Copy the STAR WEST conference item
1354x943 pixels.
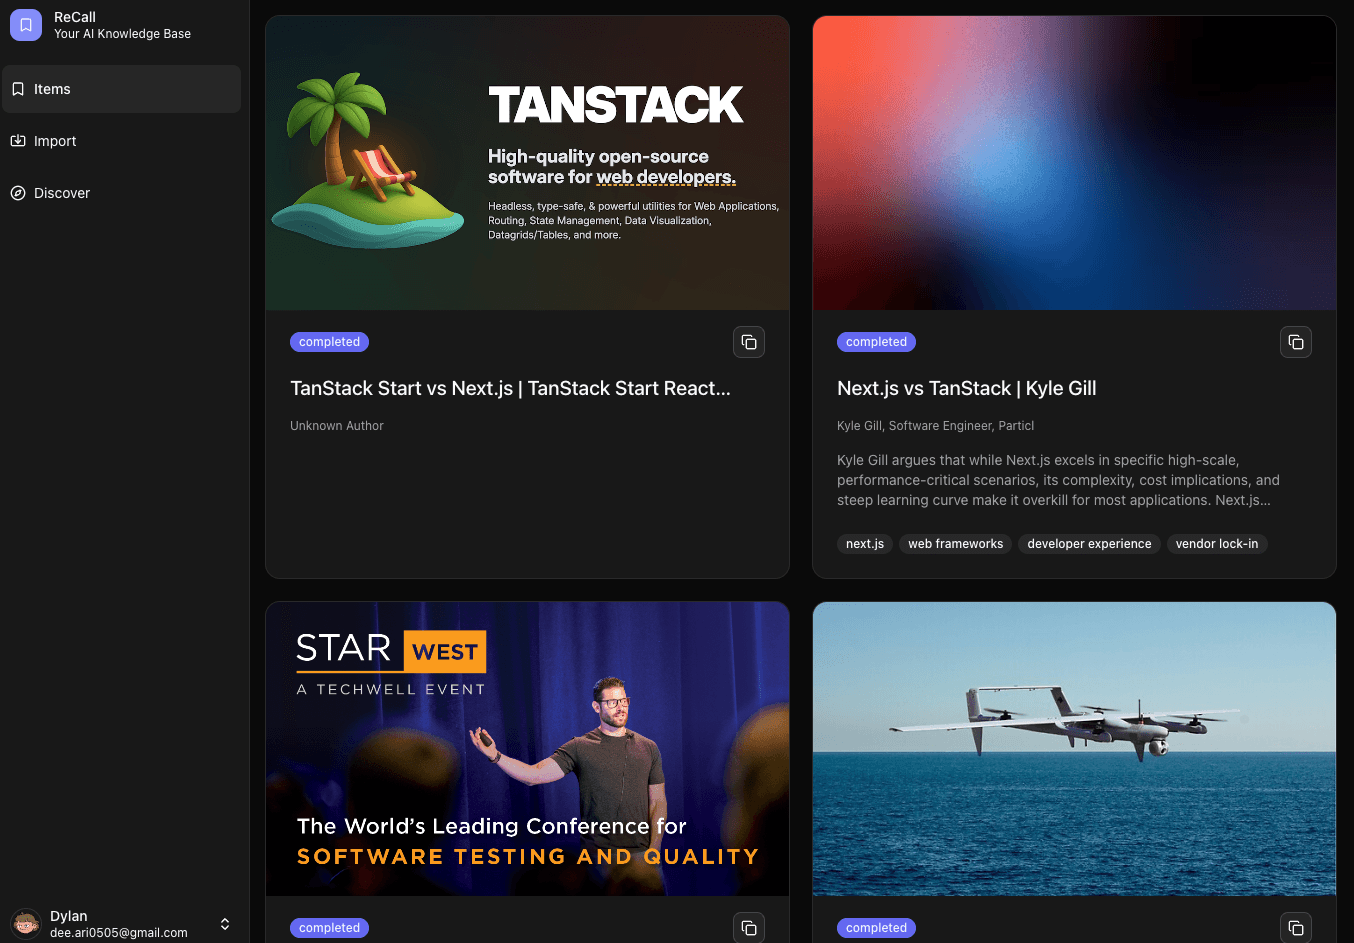pyautogui.click(x=749, y=927)
